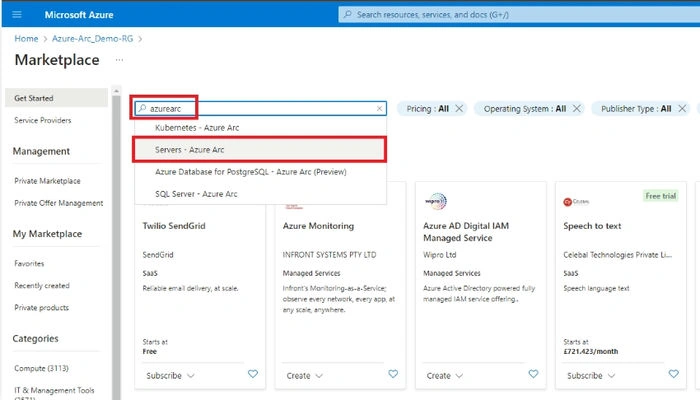Open Private Offer Management
700x400 pixels.
[58, 203]
